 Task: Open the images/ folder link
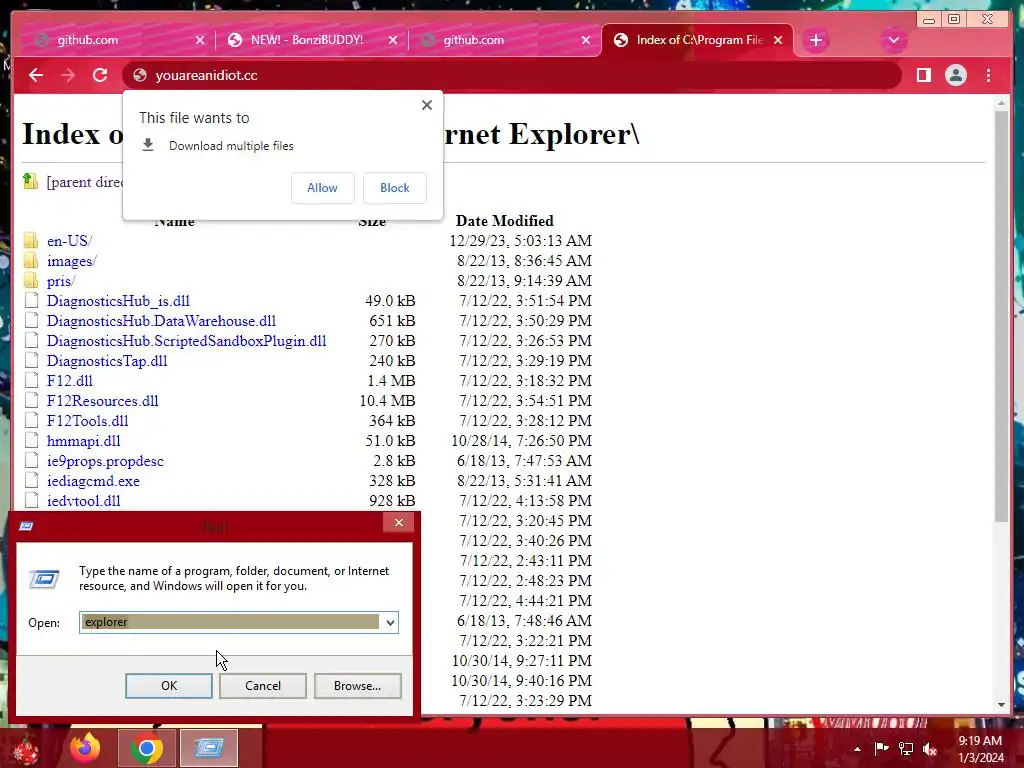pos(71,261)
